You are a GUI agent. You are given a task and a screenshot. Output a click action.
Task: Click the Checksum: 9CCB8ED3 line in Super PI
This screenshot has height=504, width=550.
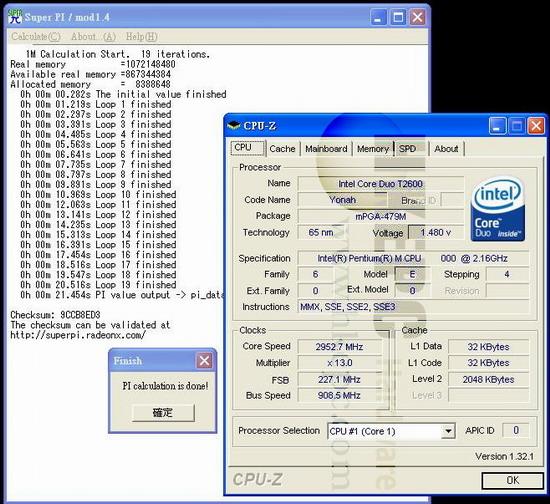tap(55, 315)
